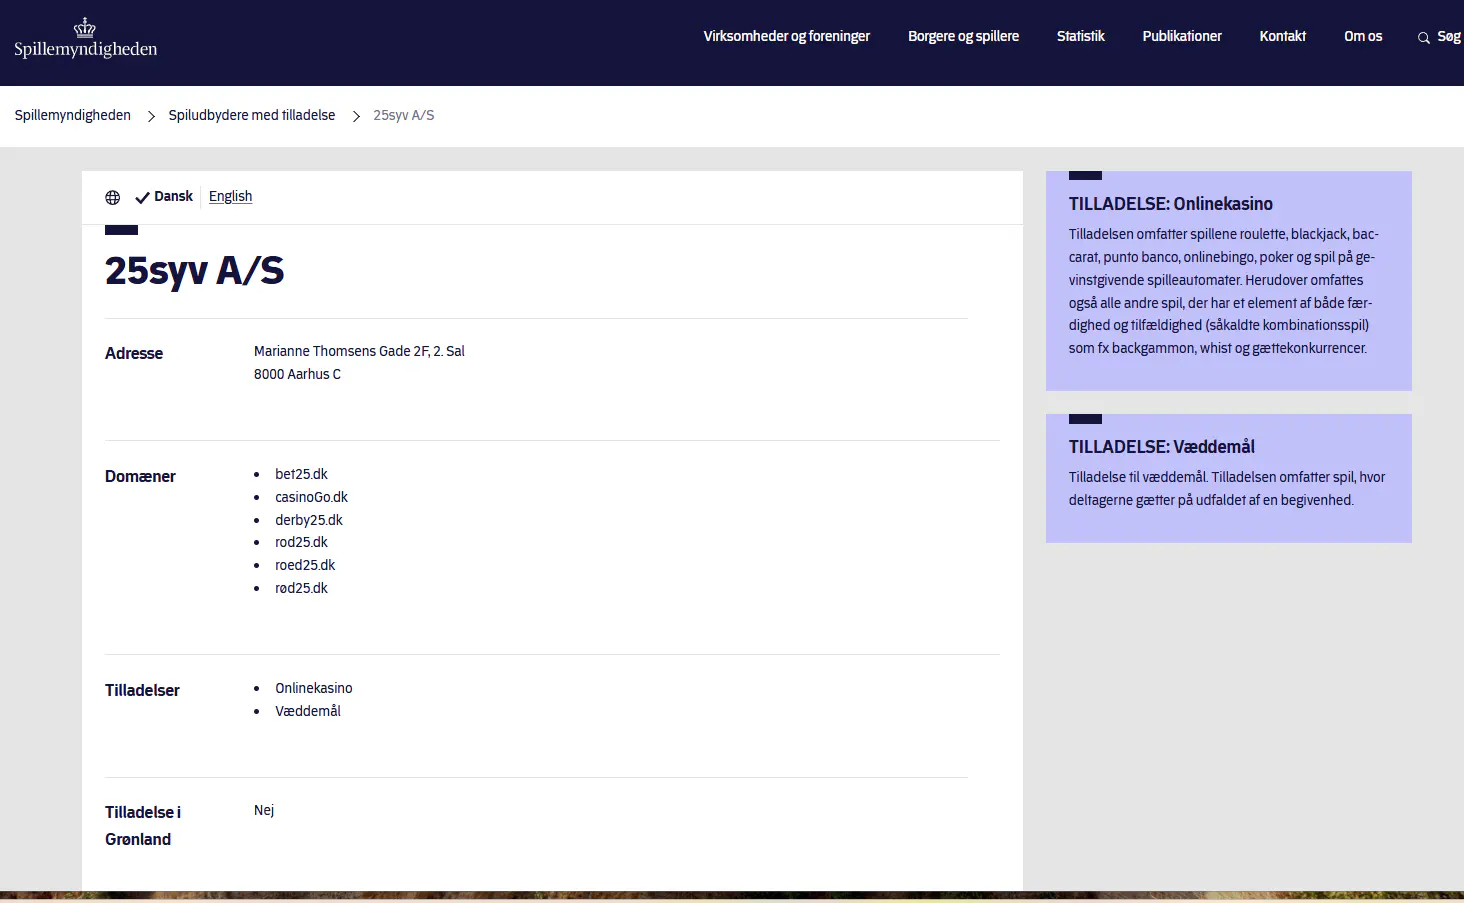The height and width of the screenshot is (903, 1464).
Task: Click the TILLADELSE: Væddemål info box
Action: tap(1228, 478)
